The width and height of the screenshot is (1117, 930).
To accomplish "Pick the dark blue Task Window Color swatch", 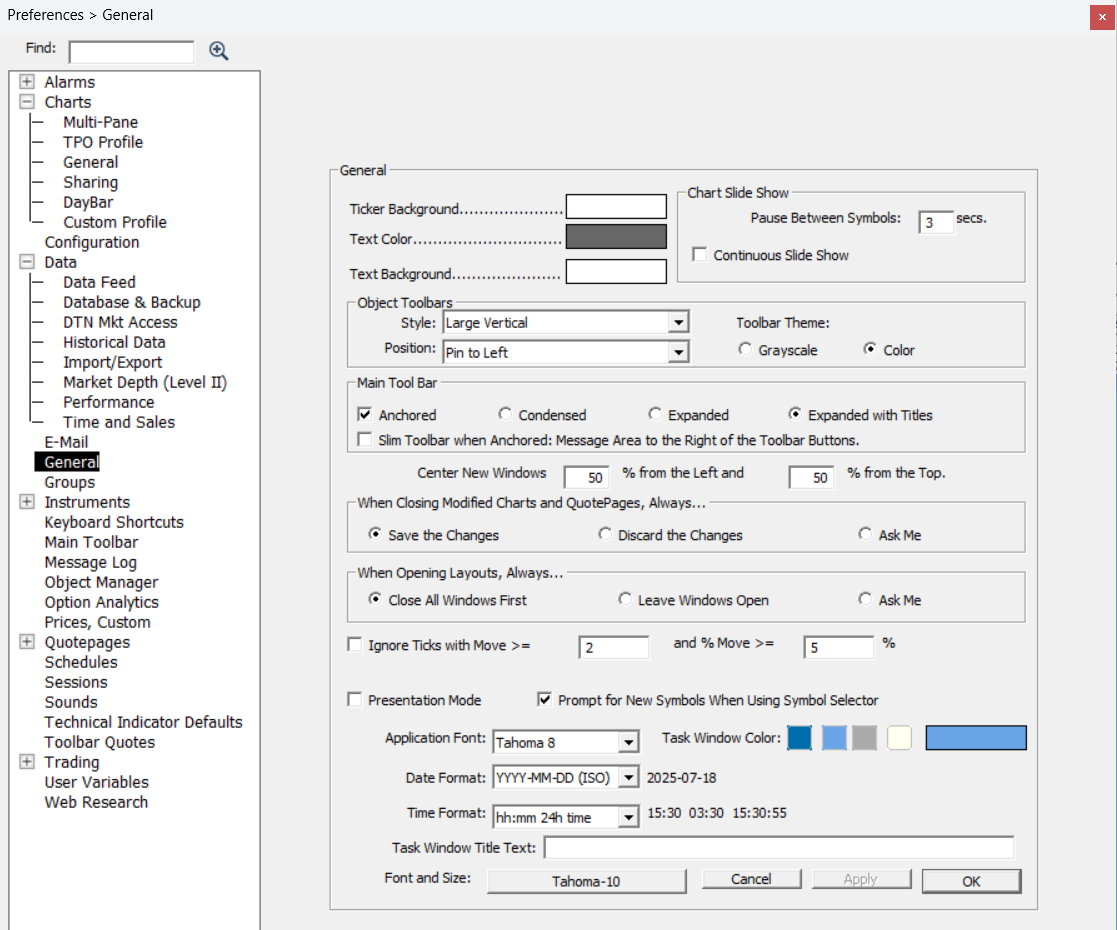I will tap(799, 738).
